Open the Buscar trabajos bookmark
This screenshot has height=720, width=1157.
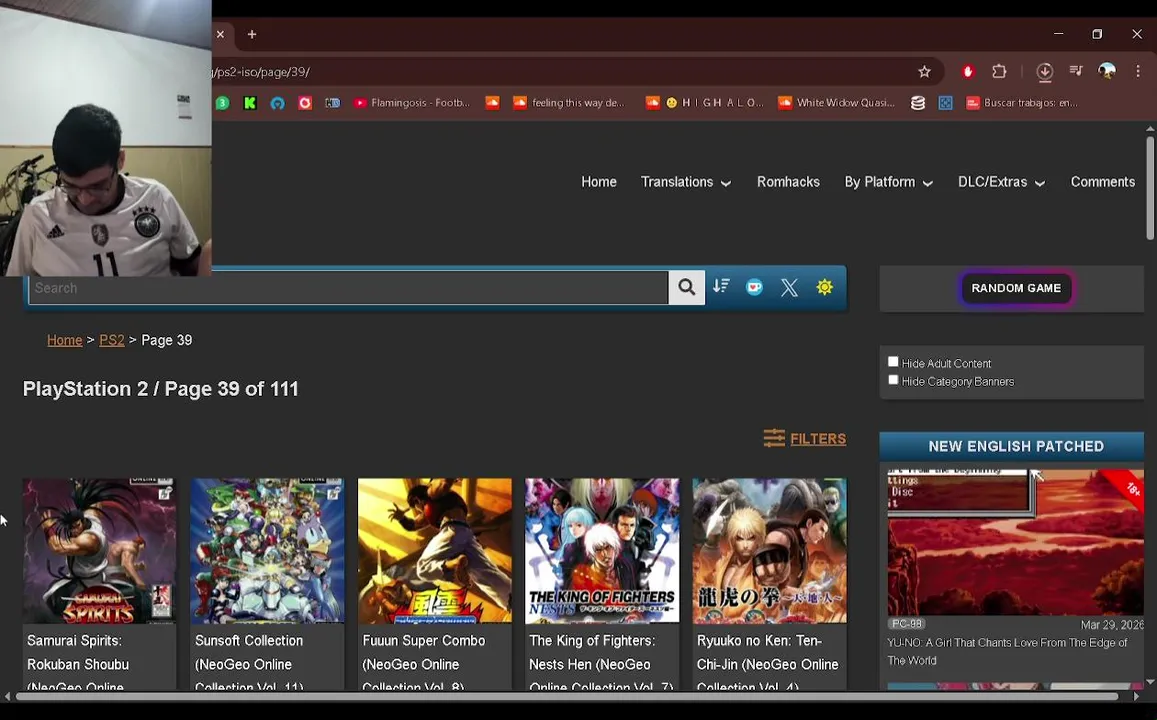click(x=1022, y=103)
